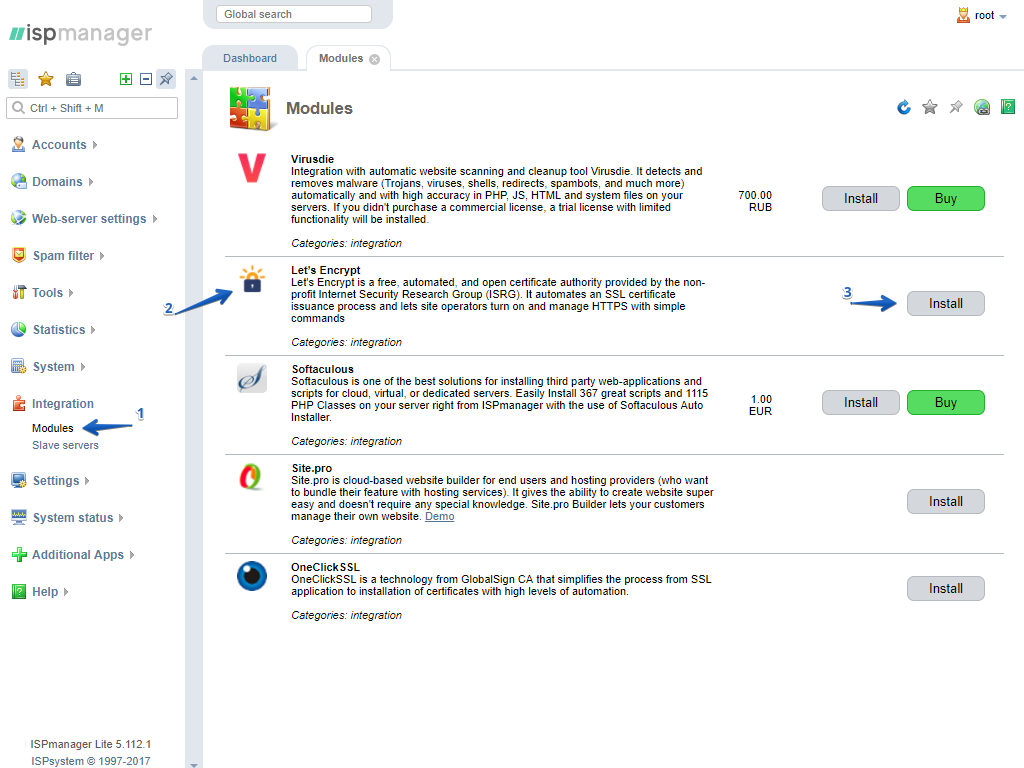1024x768 pixels.
Task: Focus the Global search field
Action: (x=294, y=14)
